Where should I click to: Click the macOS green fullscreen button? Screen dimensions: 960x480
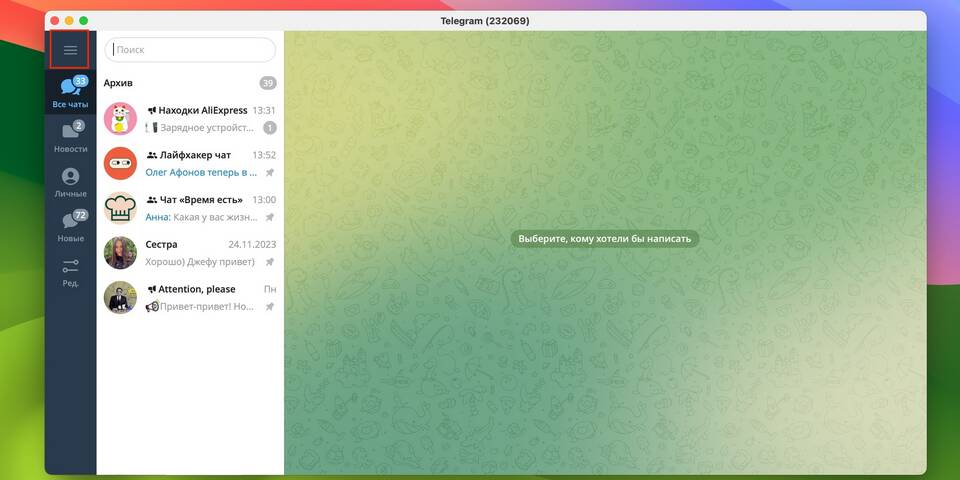pyautogui.click(x=84, y=21)
